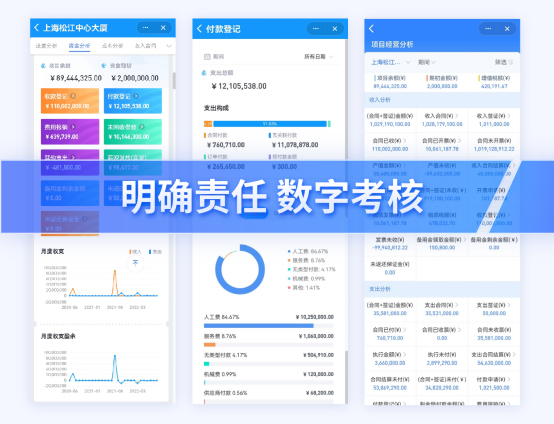This screenshot has height=424, width=554.
Task: Toggle the 支出 legend in 月度收支 chart
Action: coord(155,252)
